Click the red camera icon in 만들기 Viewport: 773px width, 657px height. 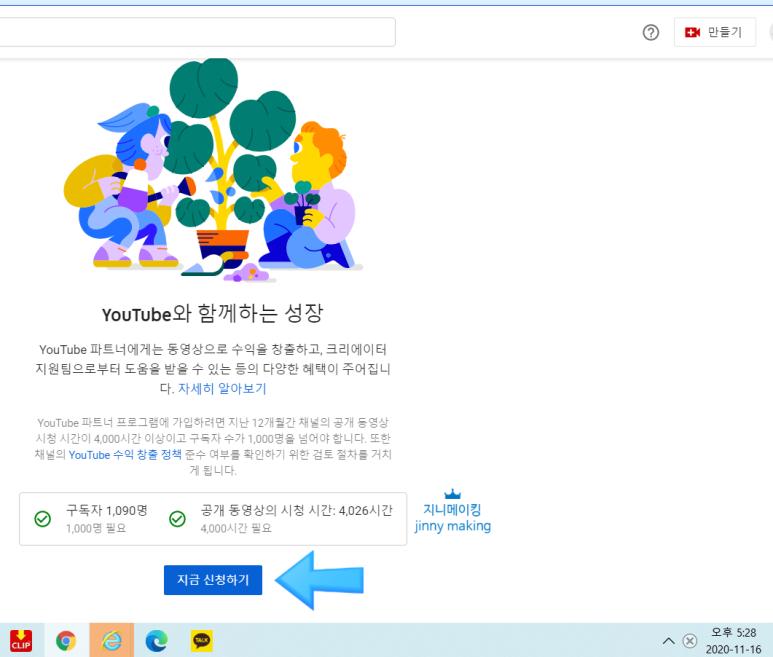point(692,33)
